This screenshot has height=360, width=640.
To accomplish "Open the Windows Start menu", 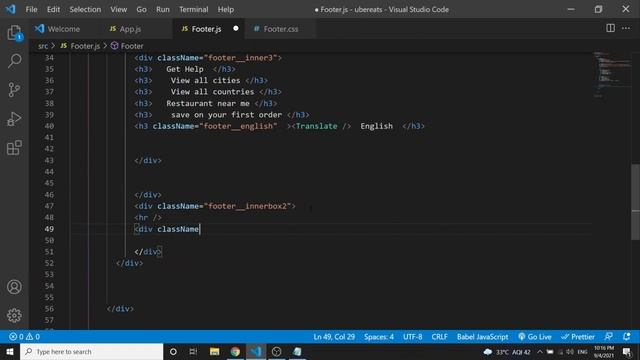I will [x=10, y=351].
